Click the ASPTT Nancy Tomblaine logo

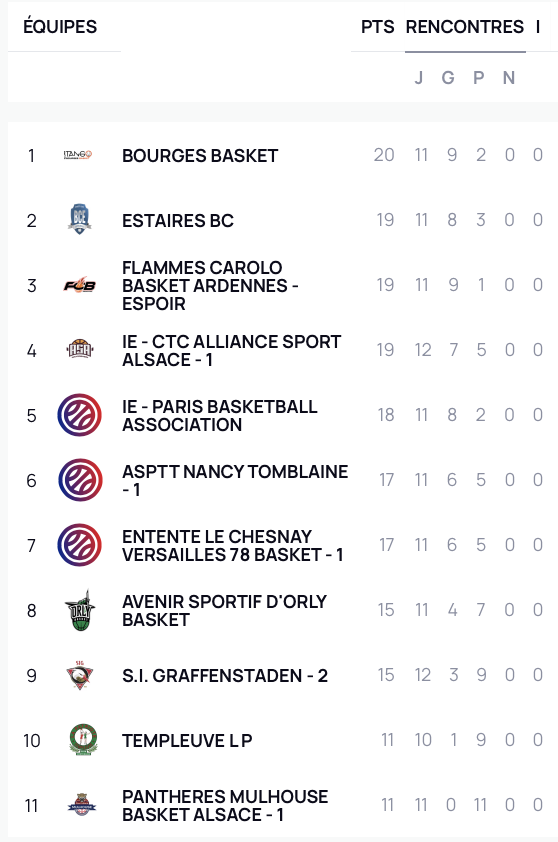[80, 480]
